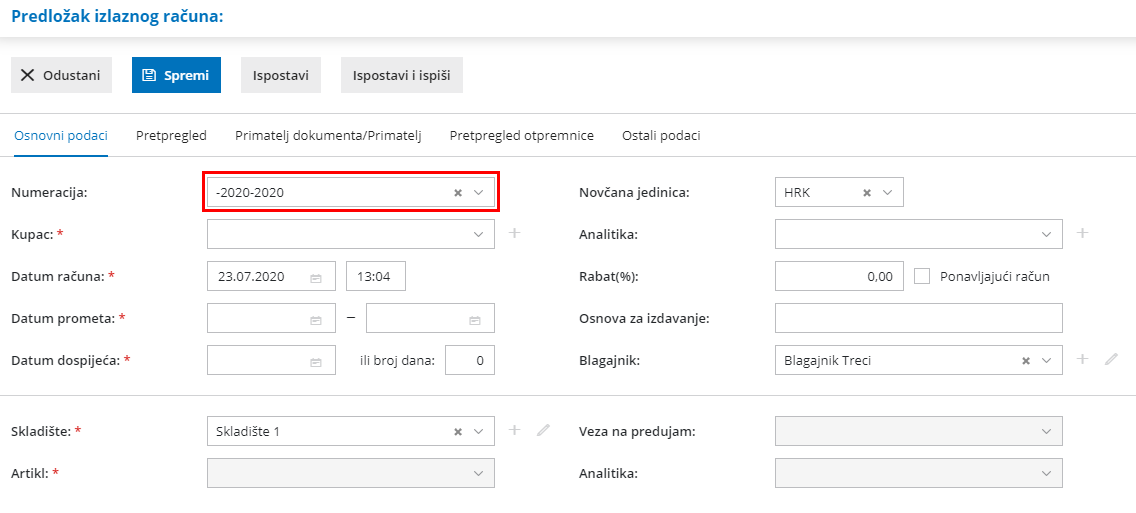Viewport: 1136px width, 513px height.
Task: Enable the Ponavljajući račun checkbox
Action: tap(922, 276)
